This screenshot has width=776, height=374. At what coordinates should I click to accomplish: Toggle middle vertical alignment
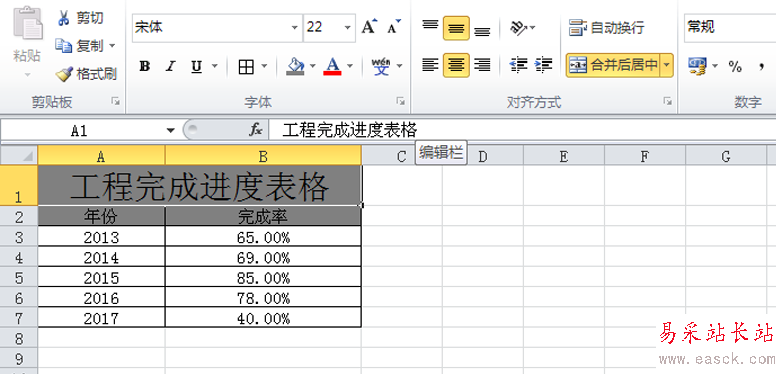pyautogui.click(x=456, y=28)
